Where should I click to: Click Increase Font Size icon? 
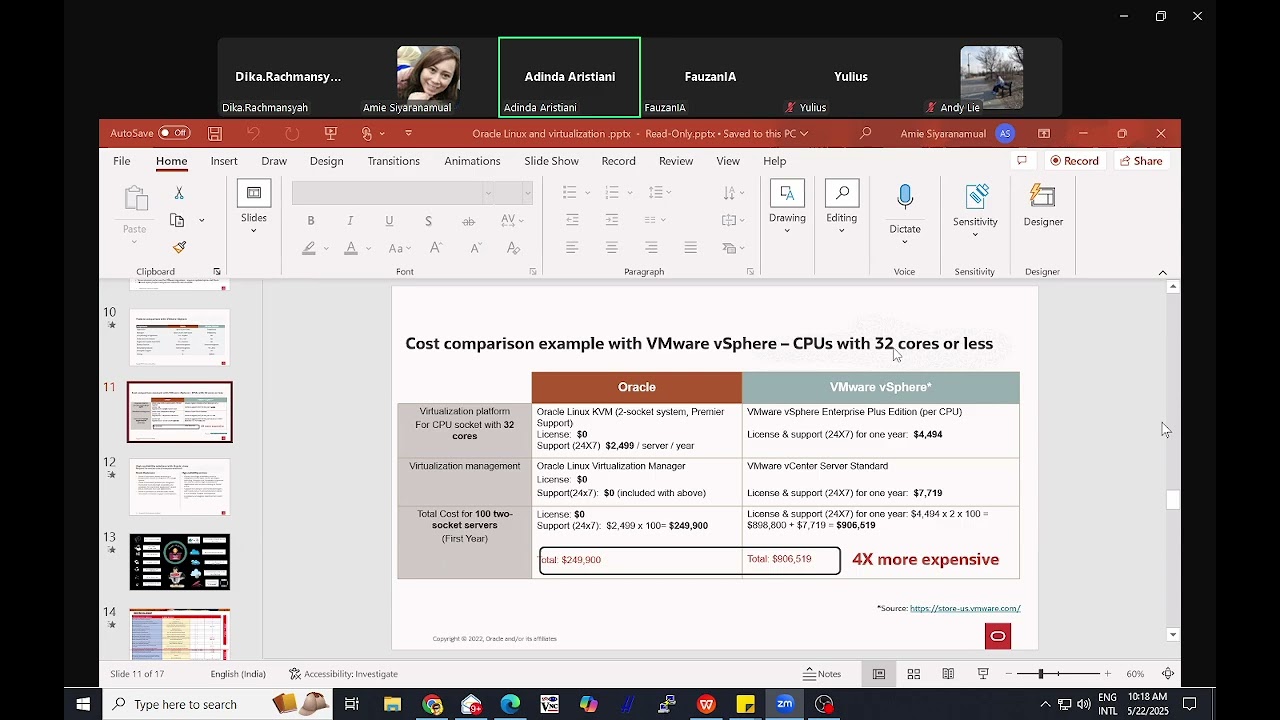coord(436,248)
